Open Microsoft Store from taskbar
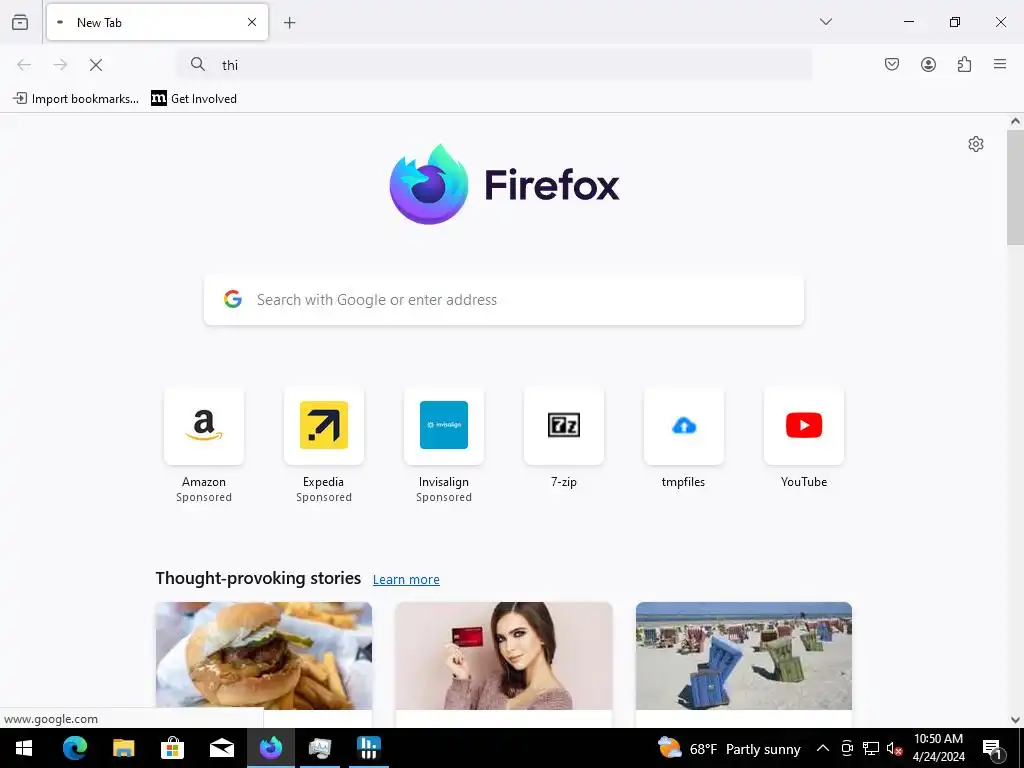This screenshot has width=1024, height=768. point(172,748)
